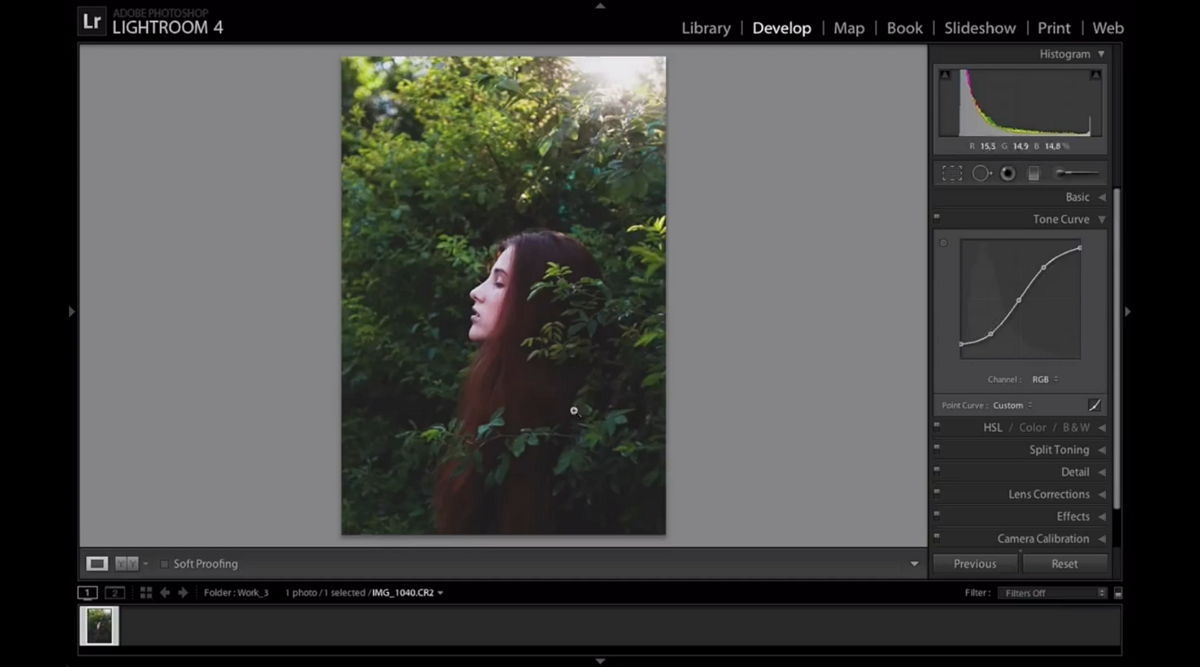Click the top-right tone curve endpoint
The height and width of the screenshot is (667, 1200).
coord(1080,247)
